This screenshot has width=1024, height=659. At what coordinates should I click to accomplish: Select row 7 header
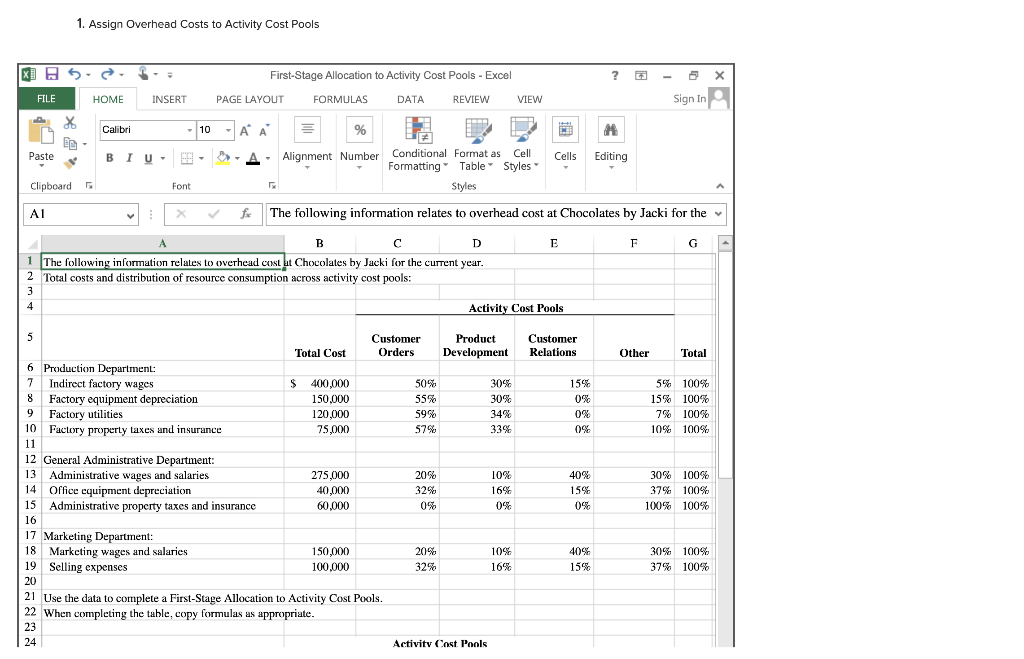pos(30,383)
